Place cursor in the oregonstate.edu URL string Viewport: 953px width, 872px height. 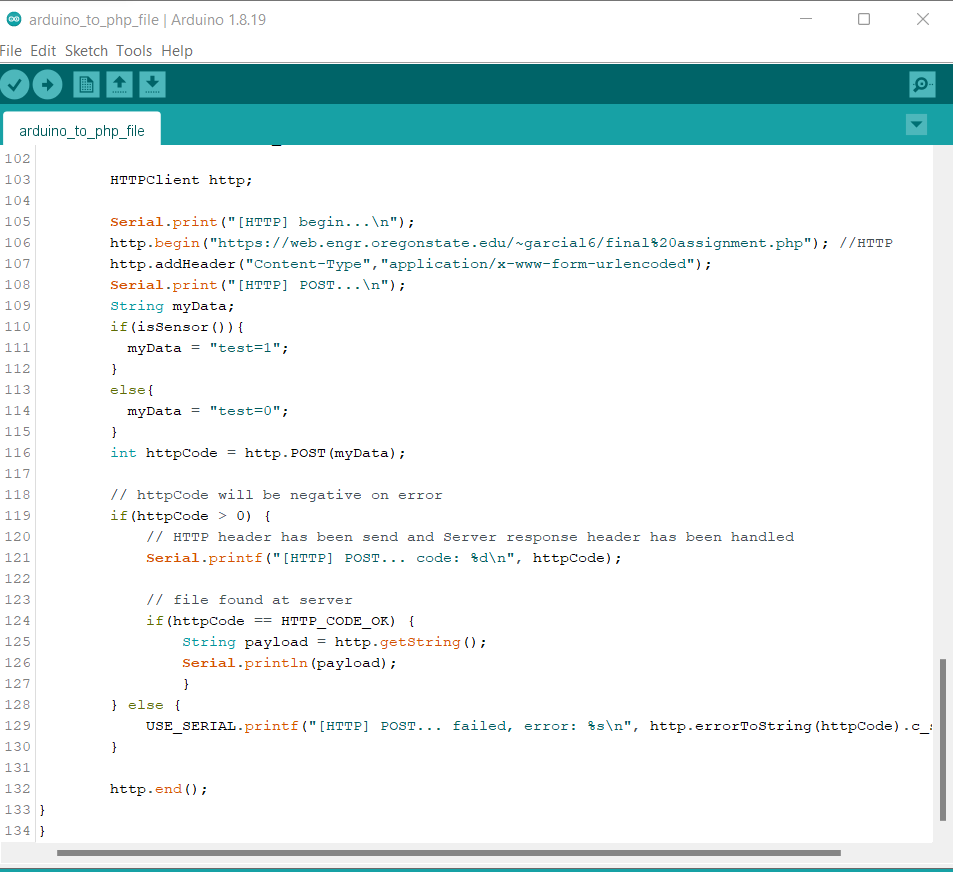pyautogui.click(x=500, y=243)
